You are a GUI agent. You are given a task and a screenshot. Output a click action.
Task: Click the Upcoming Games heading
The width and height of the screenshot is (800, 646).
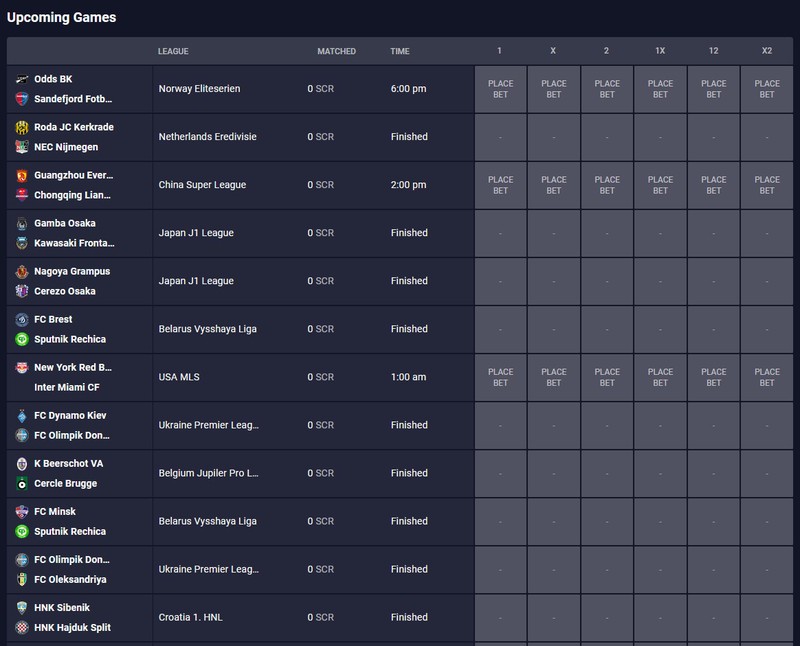pos(61,17)
